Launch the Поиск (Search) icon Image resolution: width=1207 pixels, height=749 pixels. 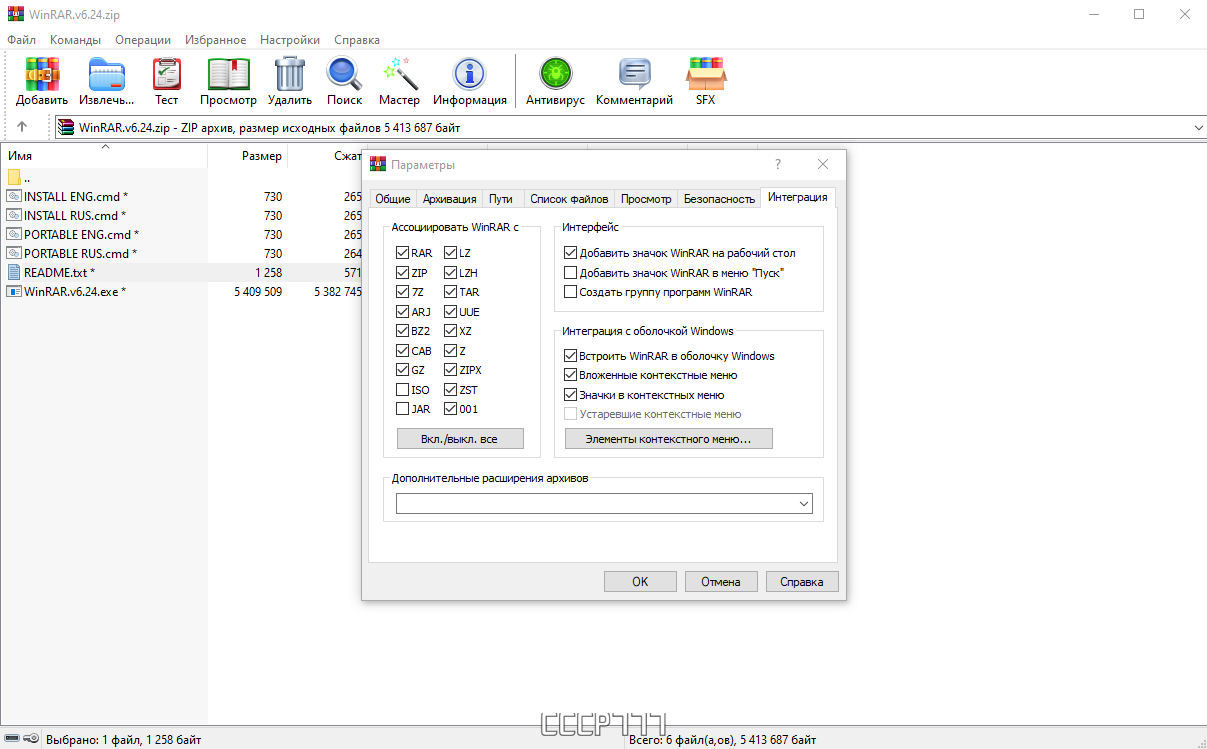343,75
